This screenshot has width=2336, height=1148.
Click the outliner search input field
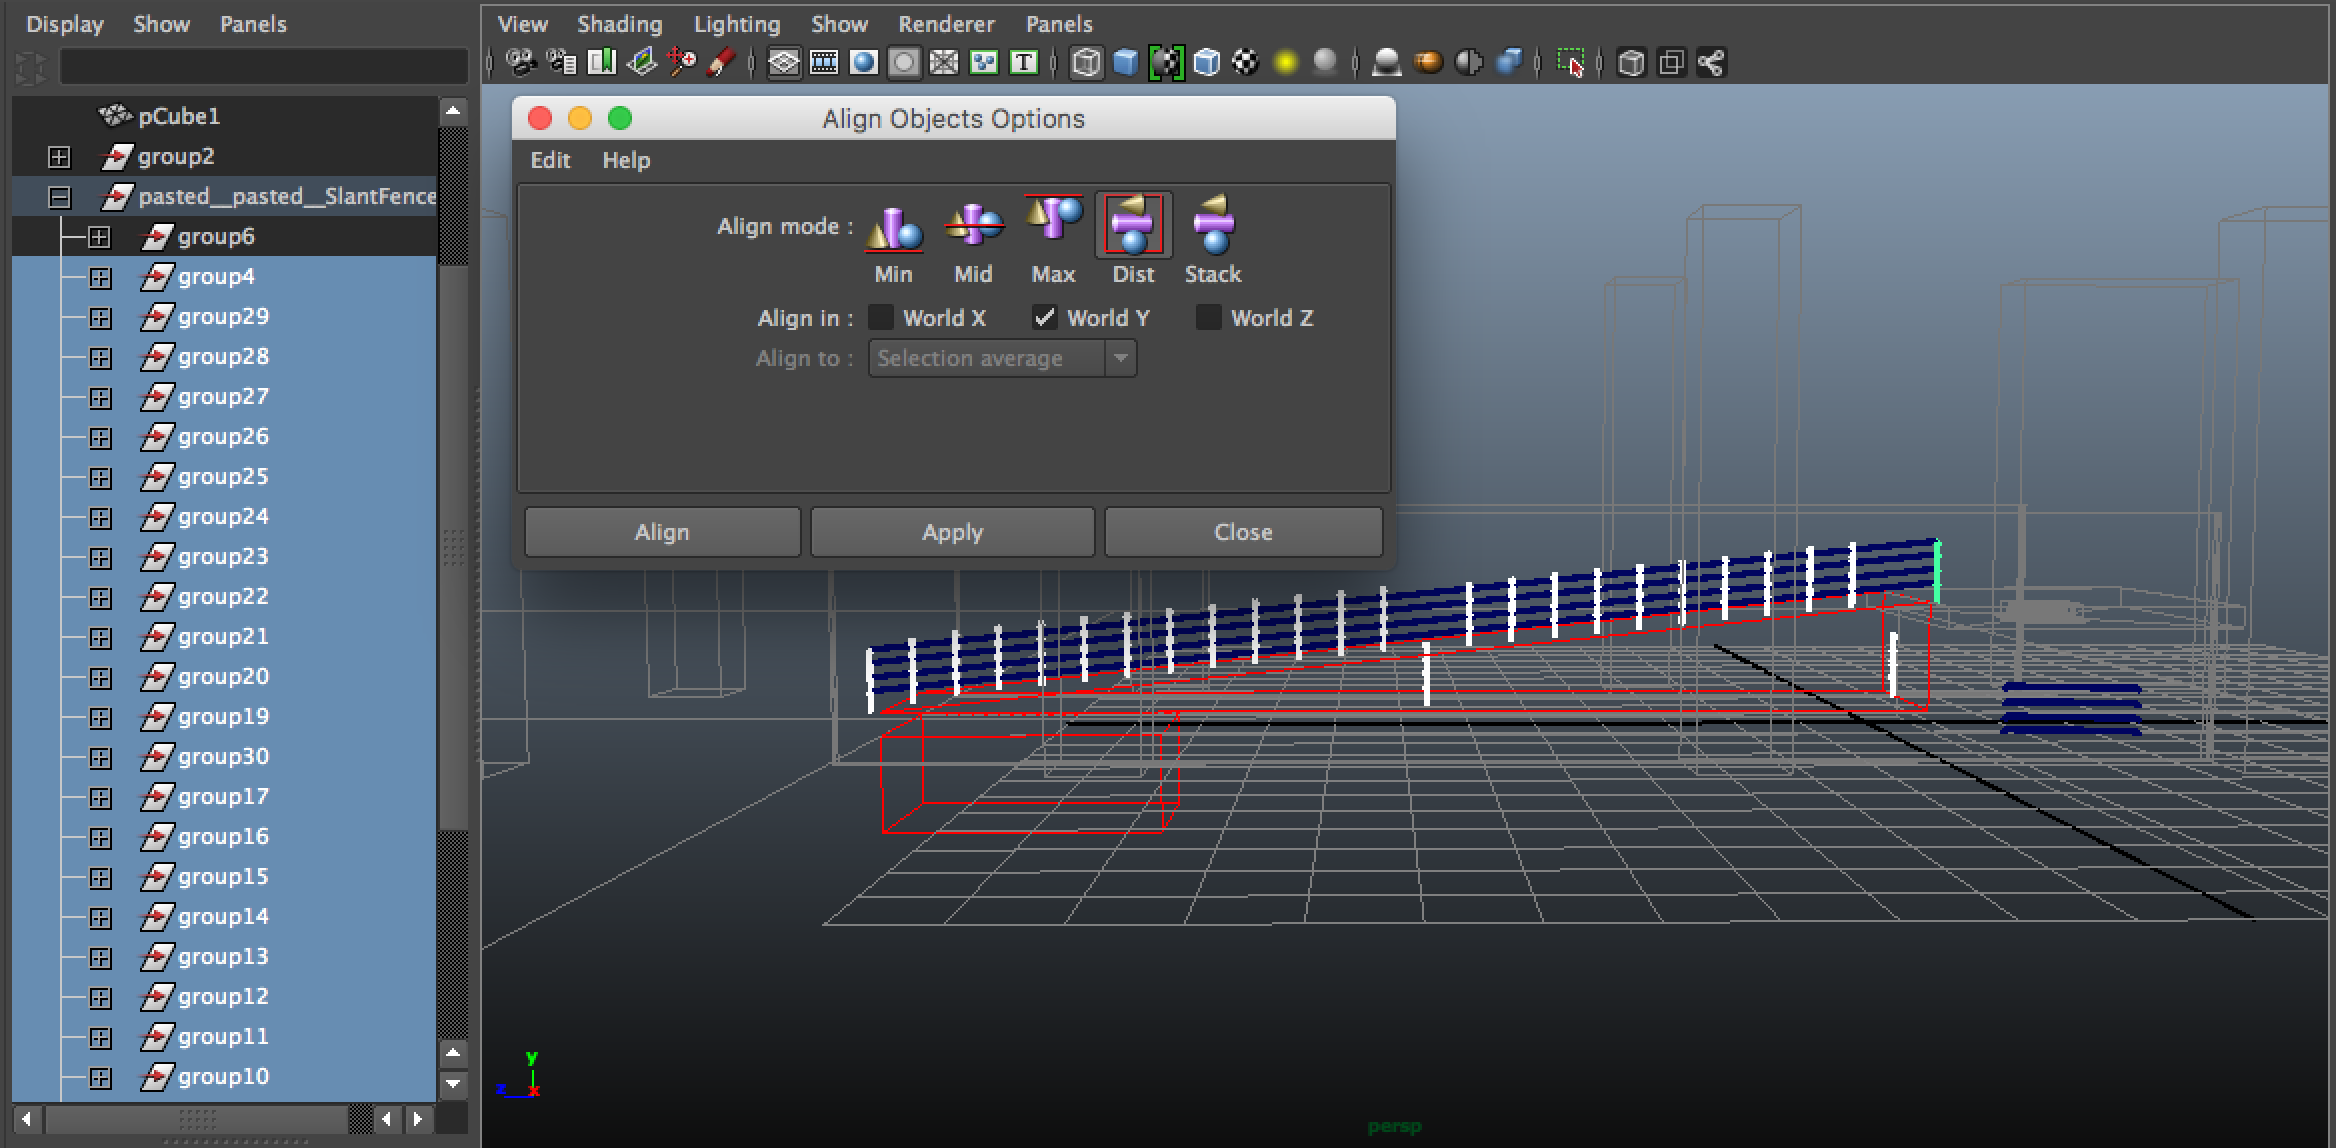tap(263, 67)
